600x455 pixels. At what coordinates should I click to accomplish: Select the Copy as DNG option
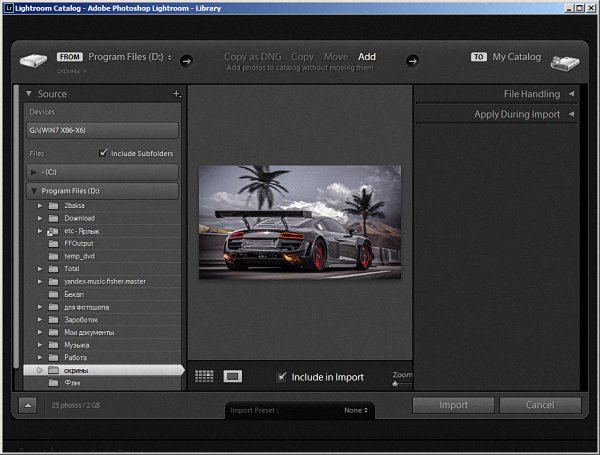tap(254, 57)
